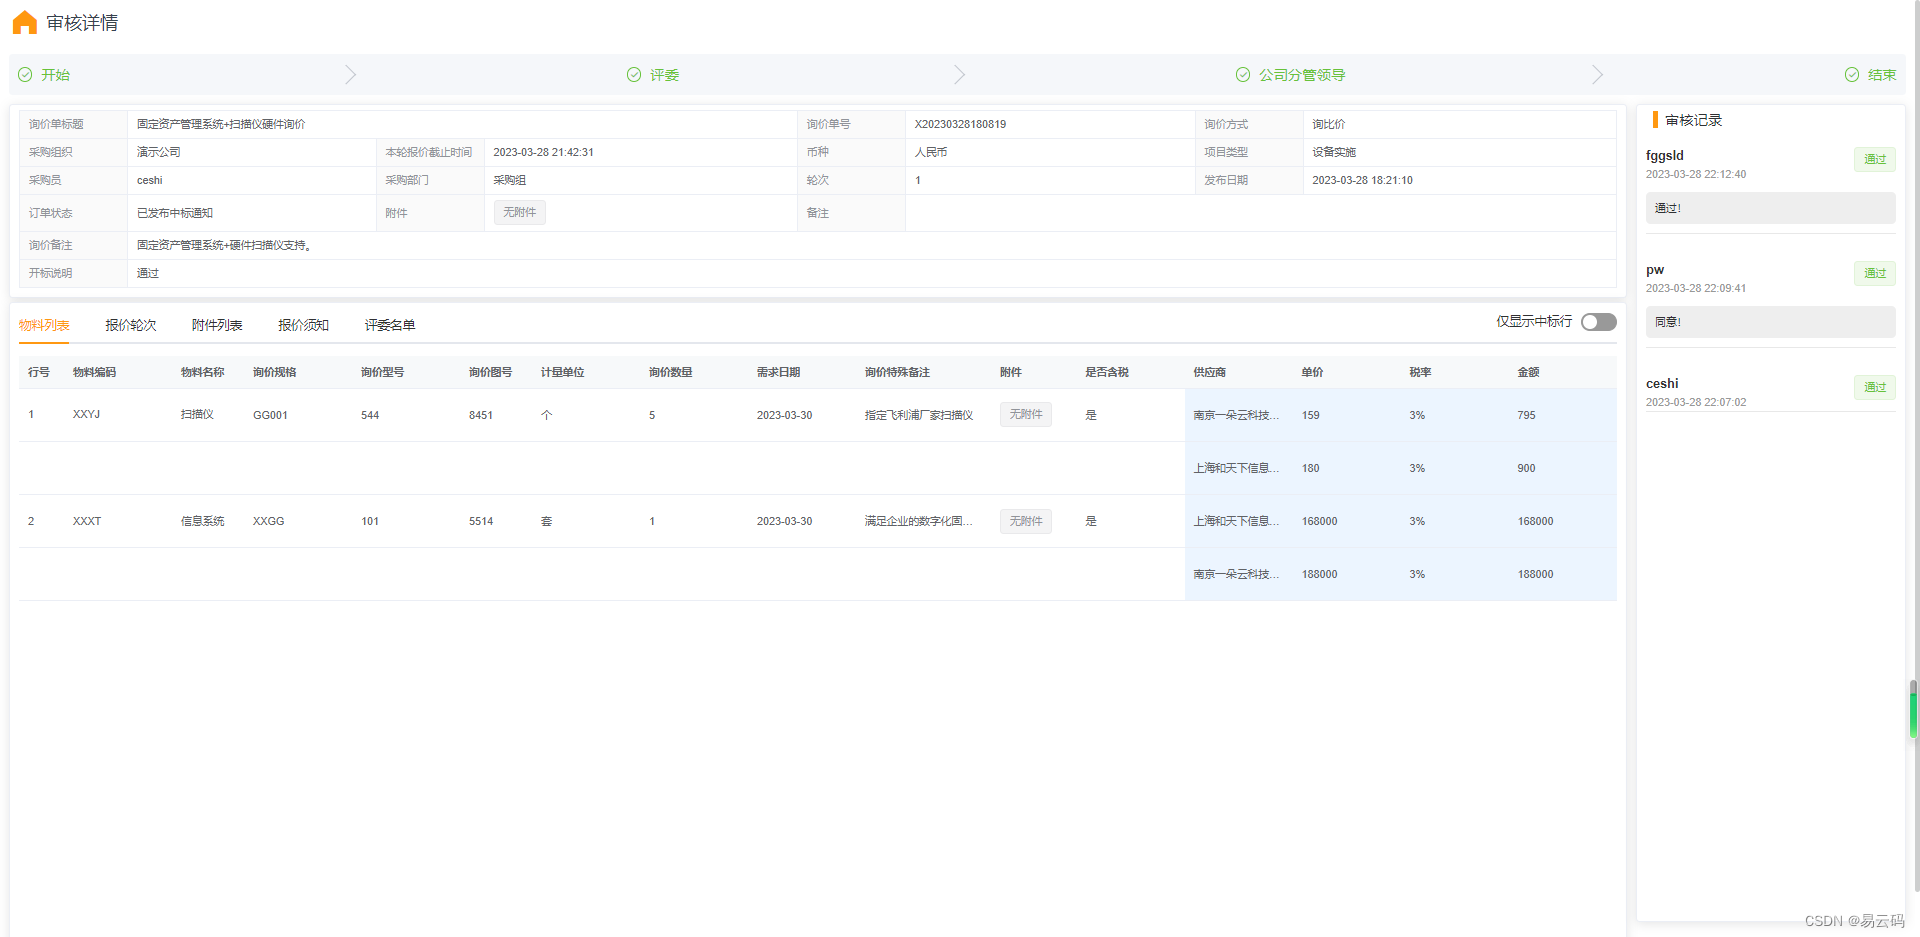Click the 需求日期 column header
Viewport: 1920px width, 937px height.
click(778, 372)
